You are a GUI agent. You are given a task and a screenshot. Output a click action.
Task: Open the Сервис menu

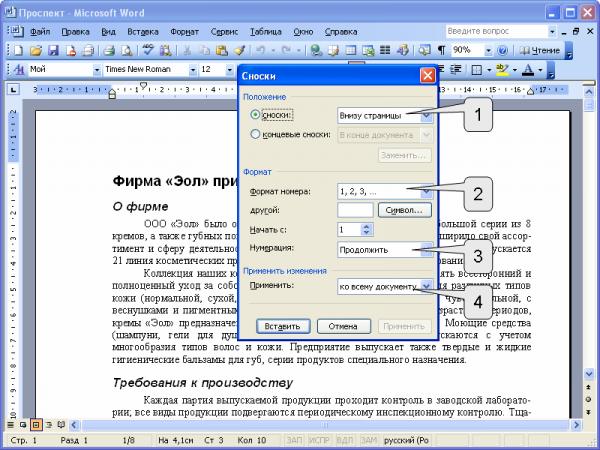(x=224, y=32)
